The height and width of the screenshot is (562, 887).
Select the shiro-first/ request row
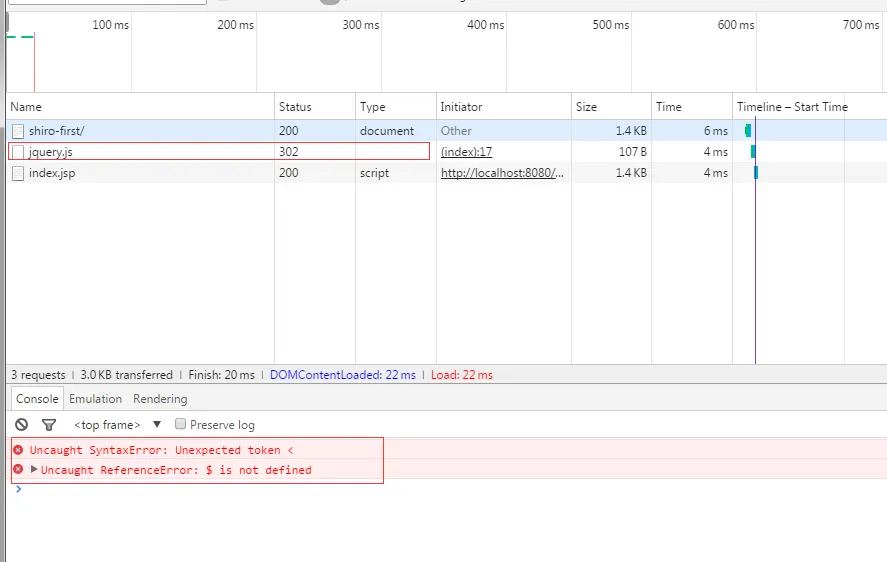tap(140, 131)
